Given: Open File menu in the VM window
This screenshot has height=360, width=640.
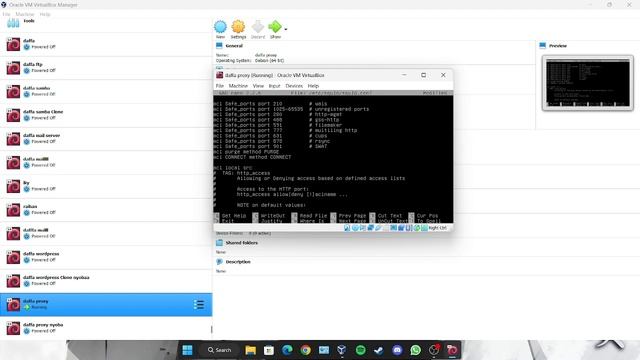Looking at the screenshot, I should (220, 86).
